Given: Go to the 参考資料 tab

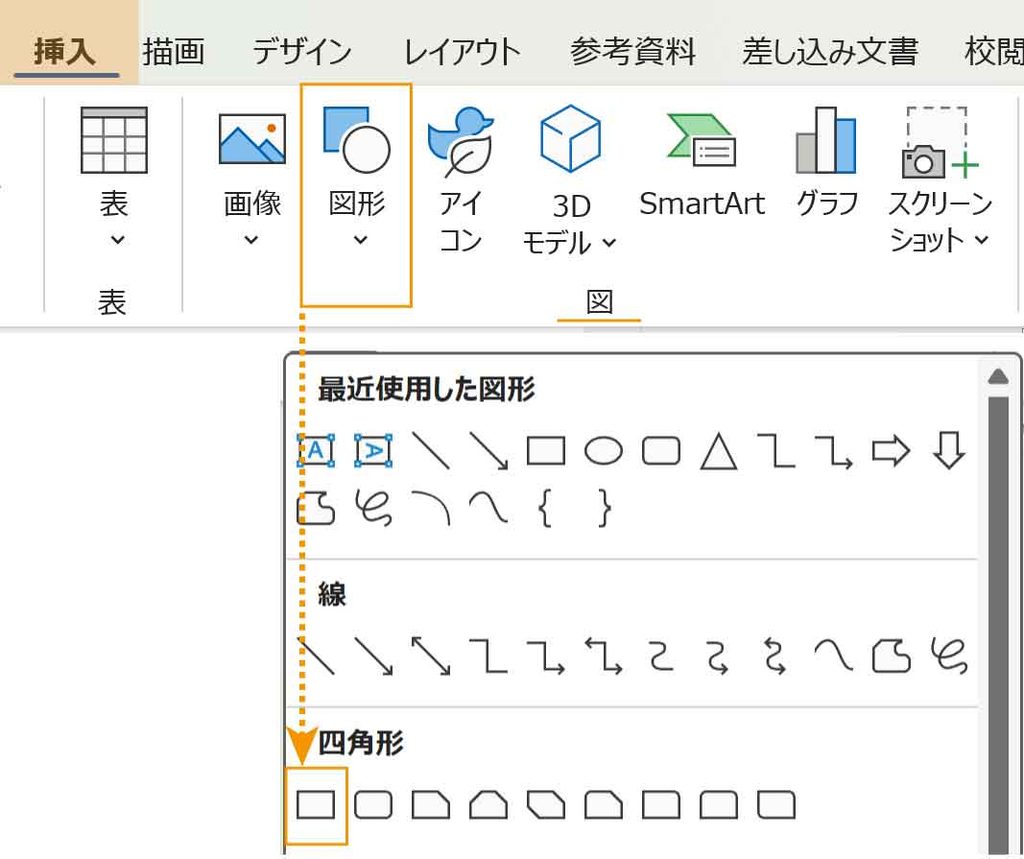Looking at the screenshot, I should [632, 52].
